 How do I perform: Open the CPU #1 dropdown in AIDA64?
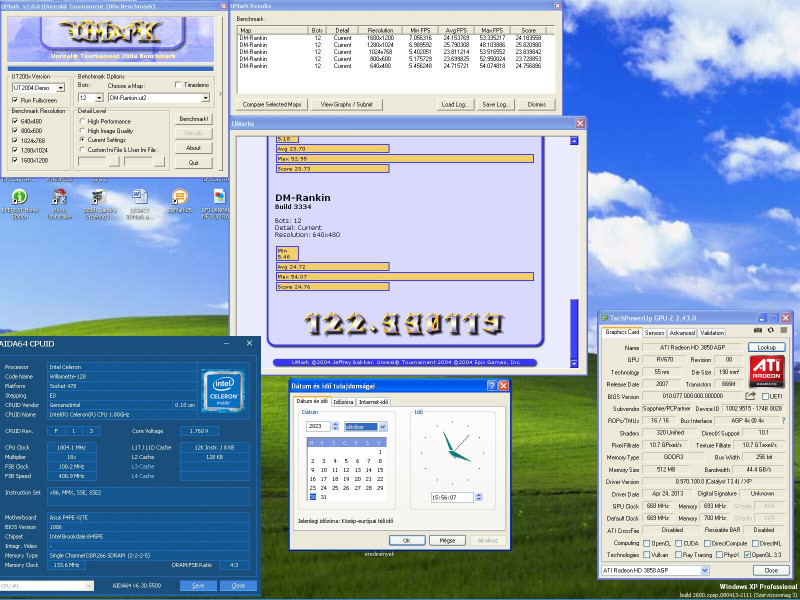[89, 586]
